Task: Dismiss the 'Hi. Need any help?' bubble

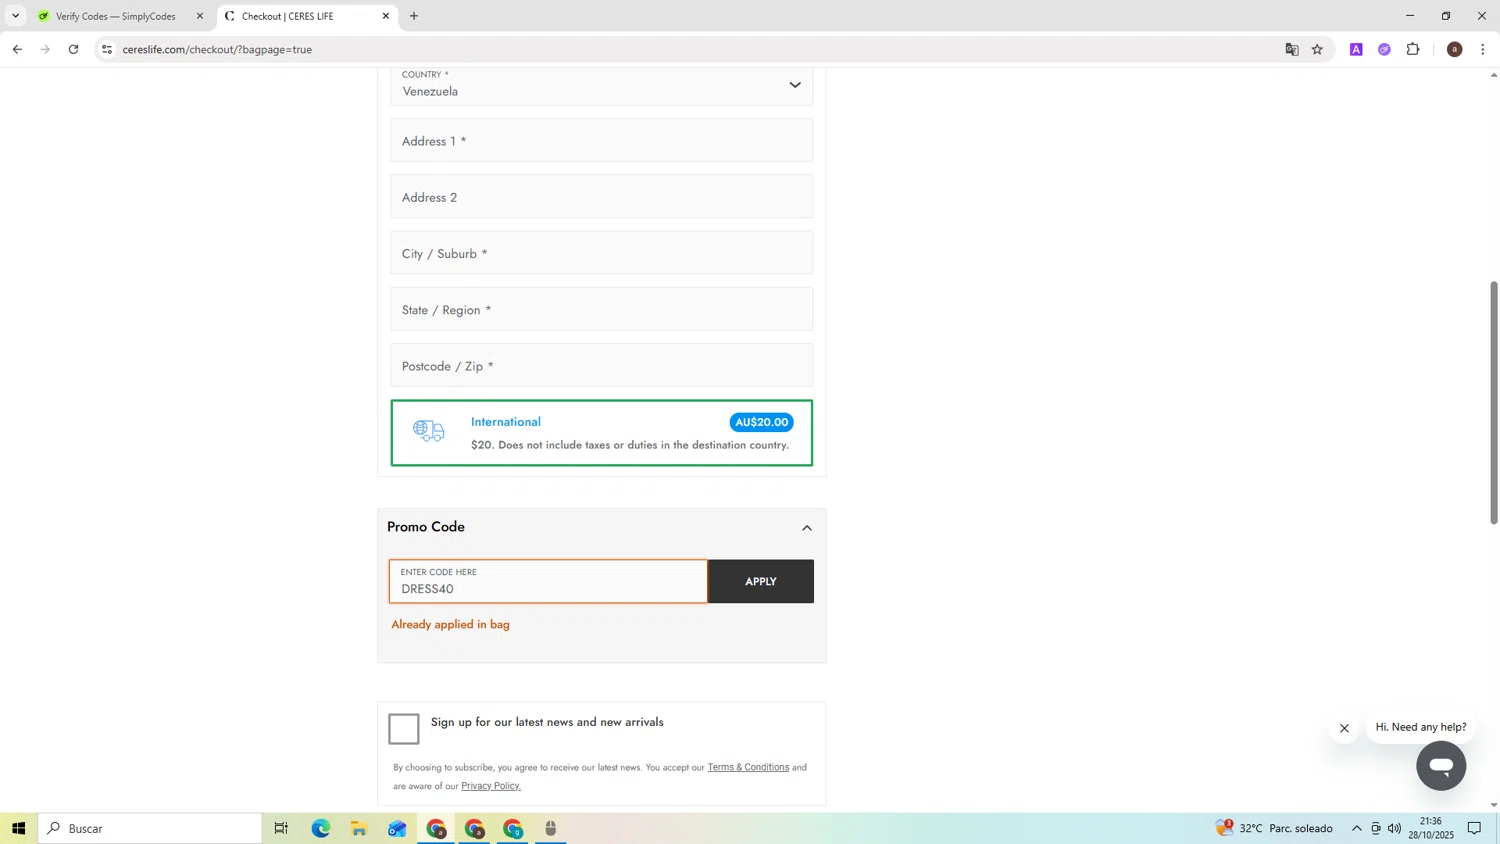Action: click(1345, 728)
